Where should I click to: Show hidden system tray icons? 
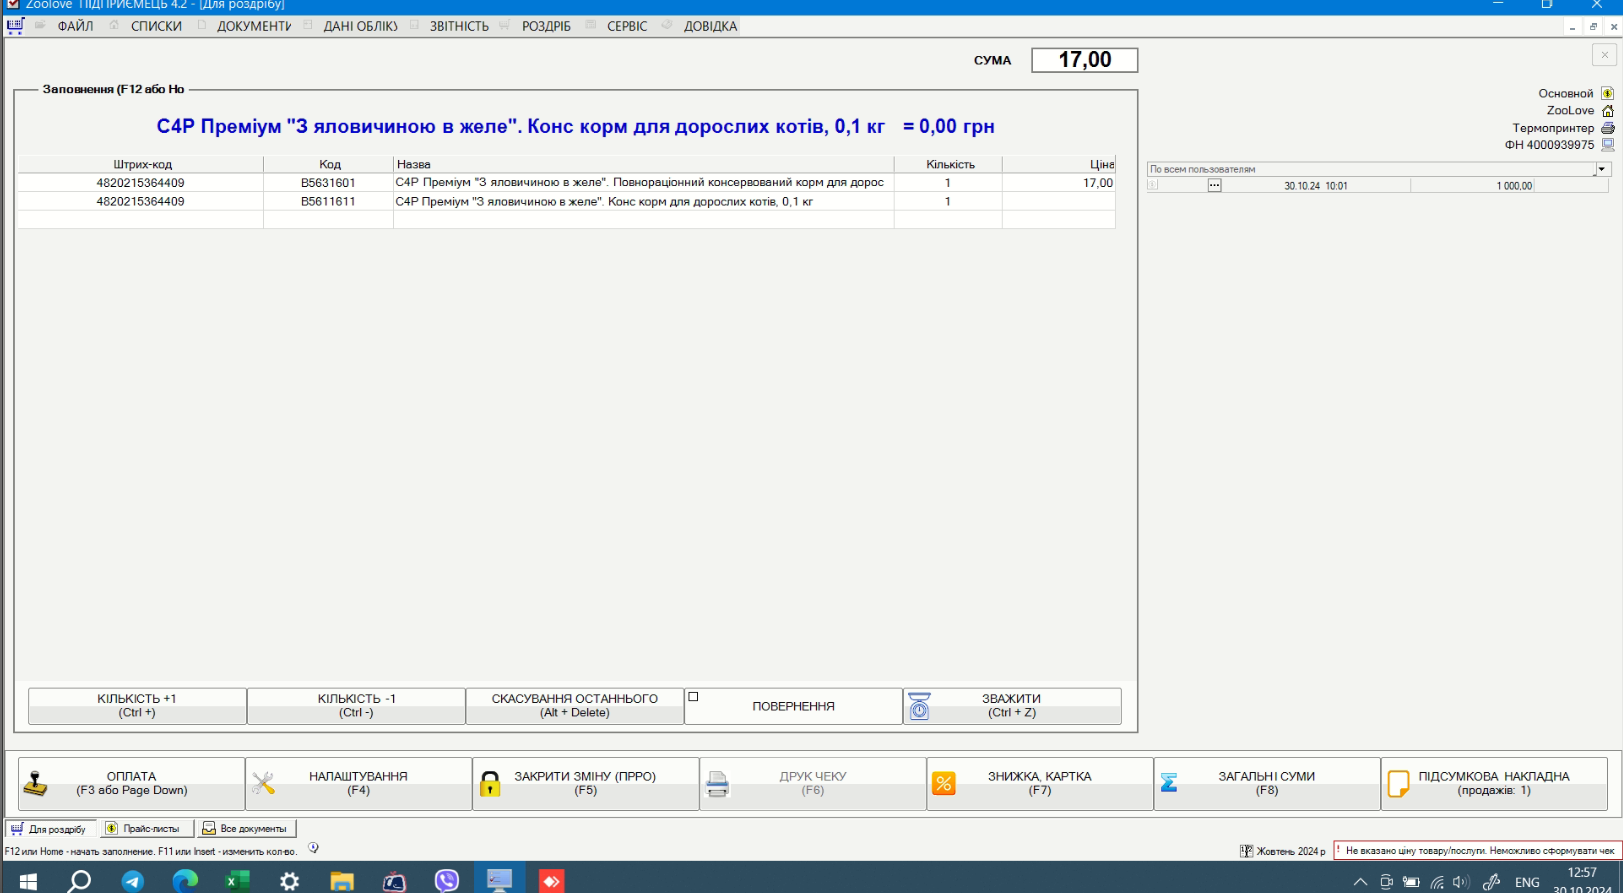click(1359, 882)
